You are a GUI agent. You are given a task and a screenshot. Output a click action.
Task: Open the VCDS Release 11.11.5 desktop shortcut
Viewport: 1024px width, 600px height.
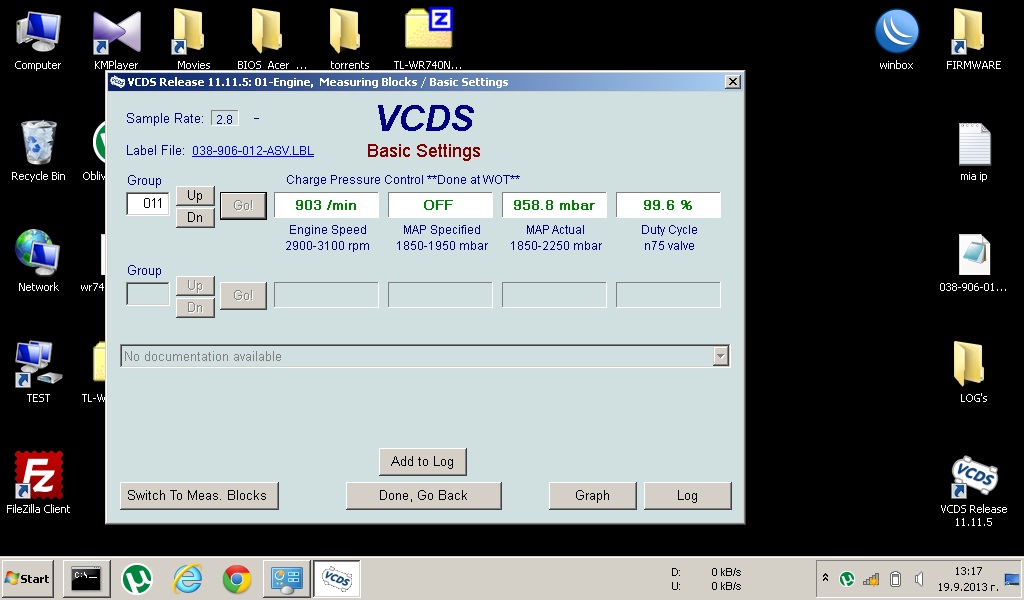[973, 480]
